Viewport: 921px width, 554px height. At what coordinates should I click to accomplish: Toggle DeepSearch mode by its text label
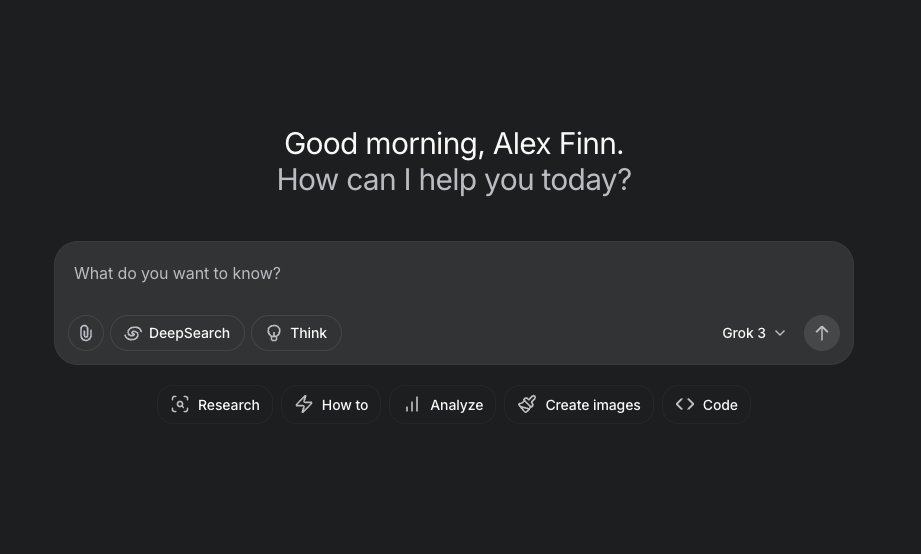pos(189,333)
